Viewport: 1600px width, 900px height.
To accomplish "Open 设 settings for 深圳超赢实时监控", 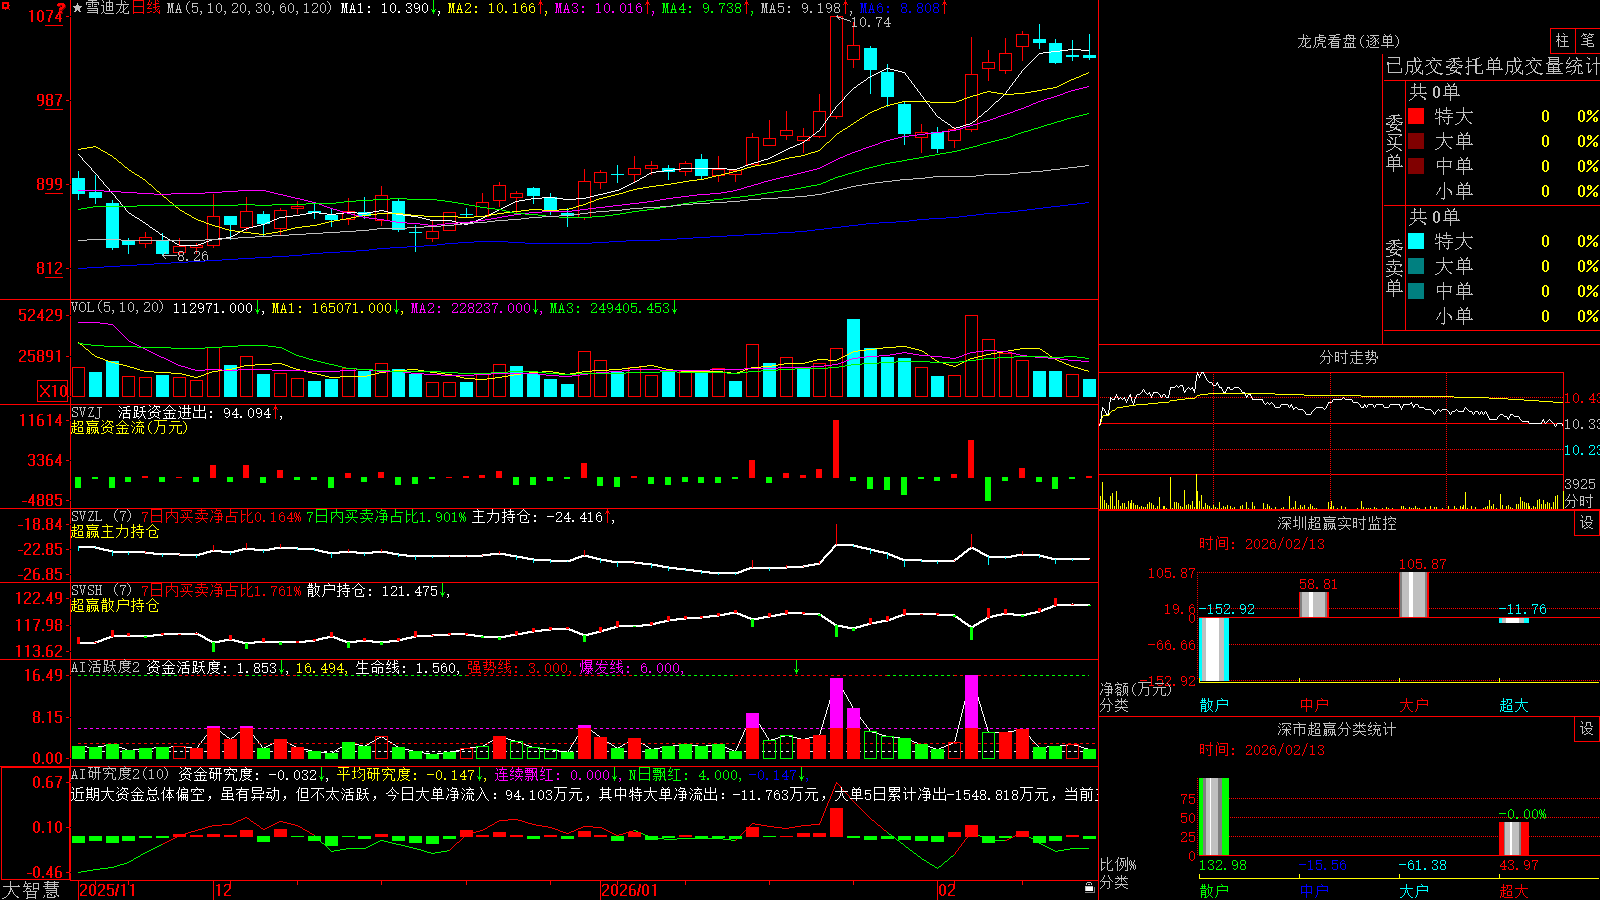I will coord(1587,523).
